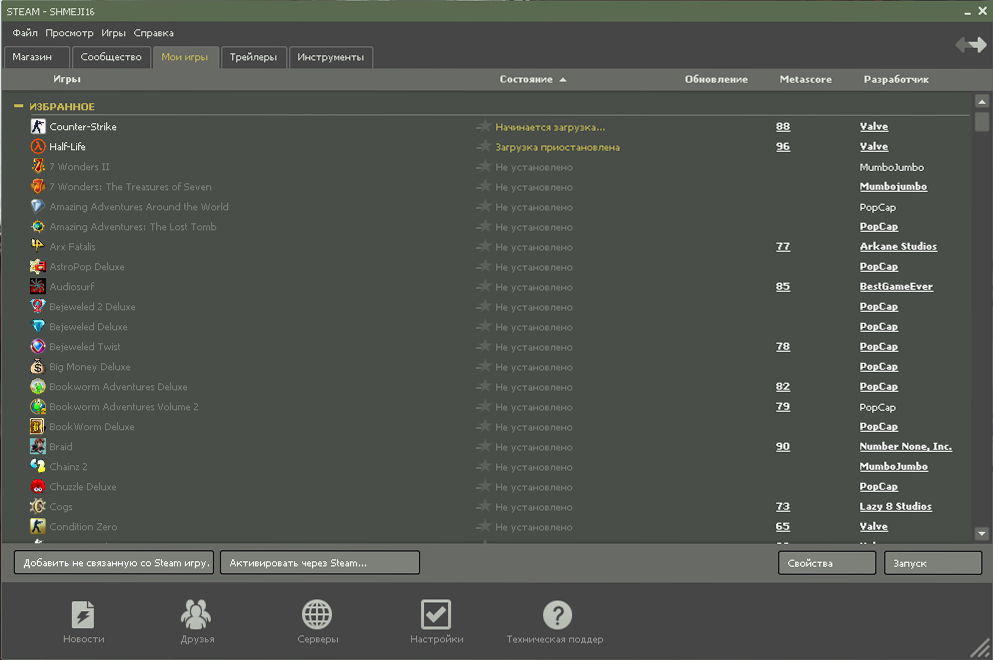
Task: Switch to the Сообщество tab
Action: pyautogui.click(x=111, y=57)
